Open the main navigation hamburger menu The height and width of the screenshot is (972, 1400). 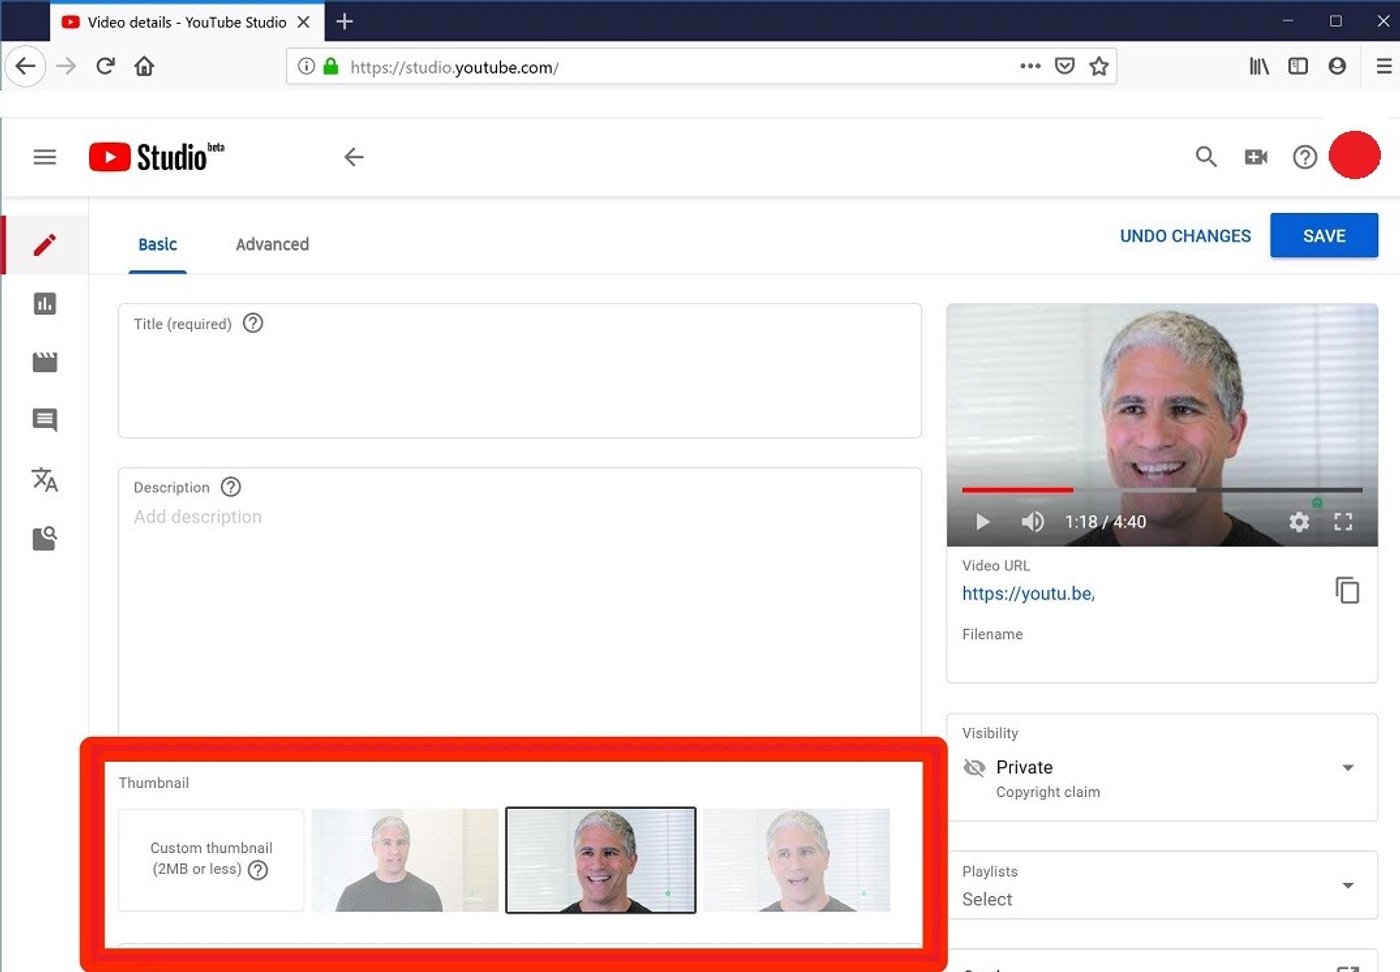[44, 157]
